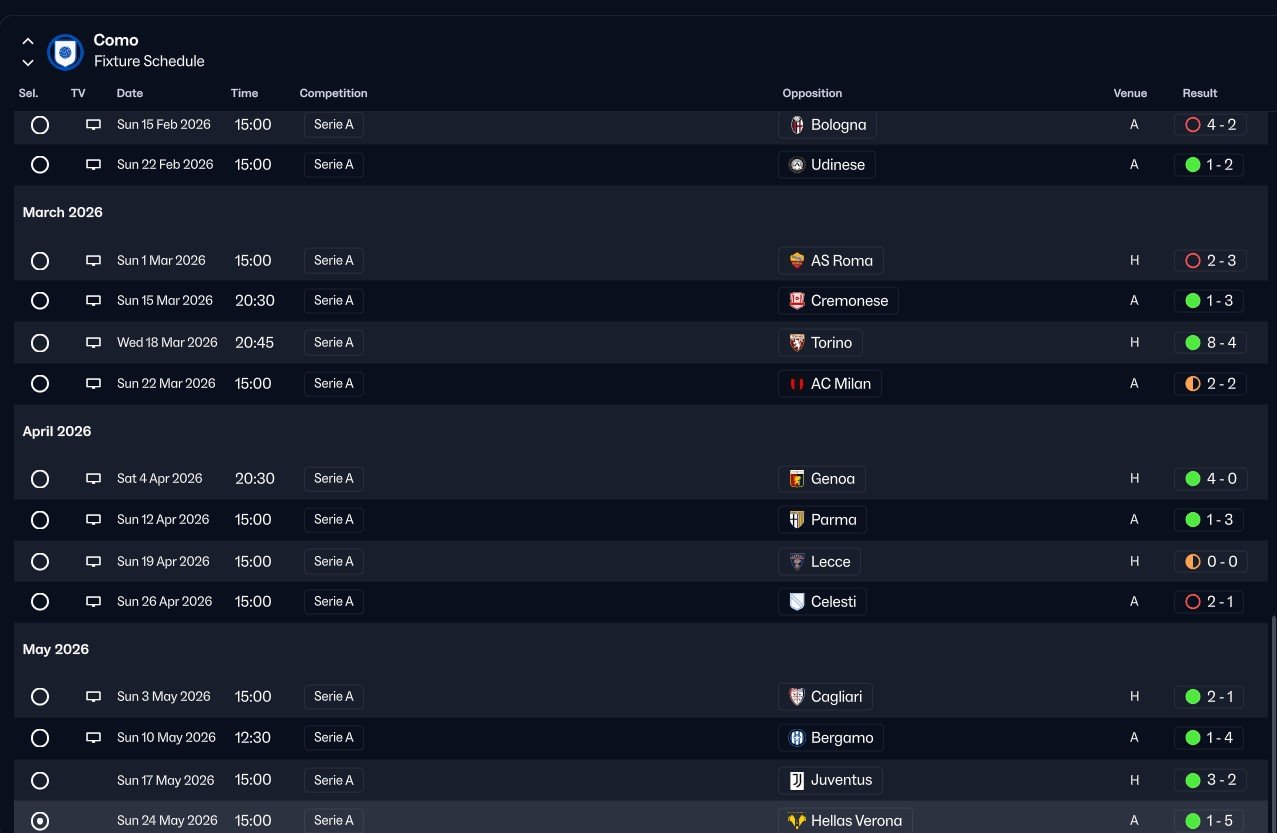Click the down chevron beside Como

(x=28, y=62)
